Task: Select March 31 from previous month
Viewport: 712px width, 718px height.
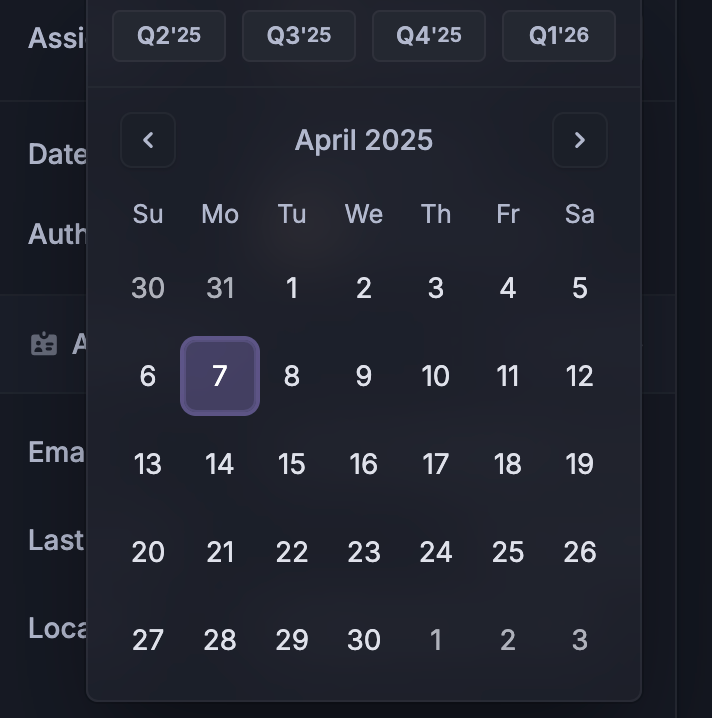Action: point(220,288)
